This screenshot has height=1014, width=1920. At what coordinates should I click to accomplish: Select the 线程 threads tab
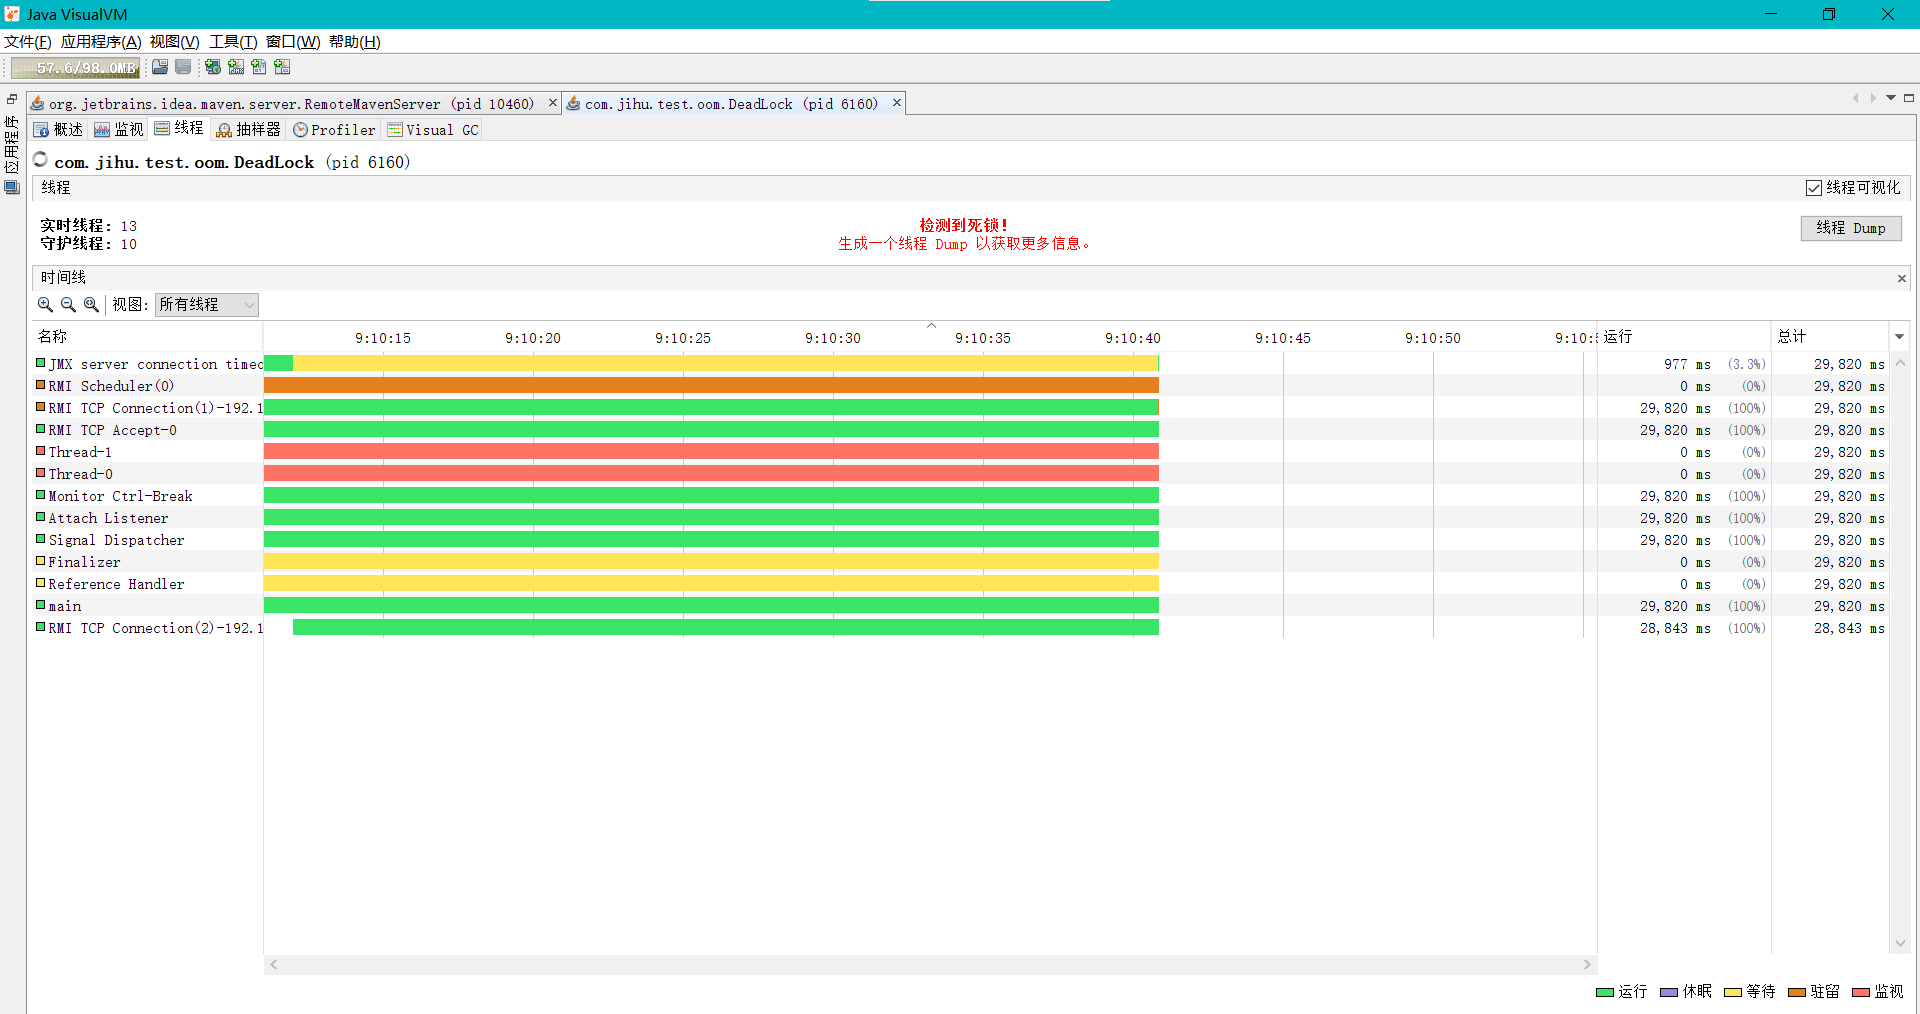pyautogui.click(x=179, y=129)
